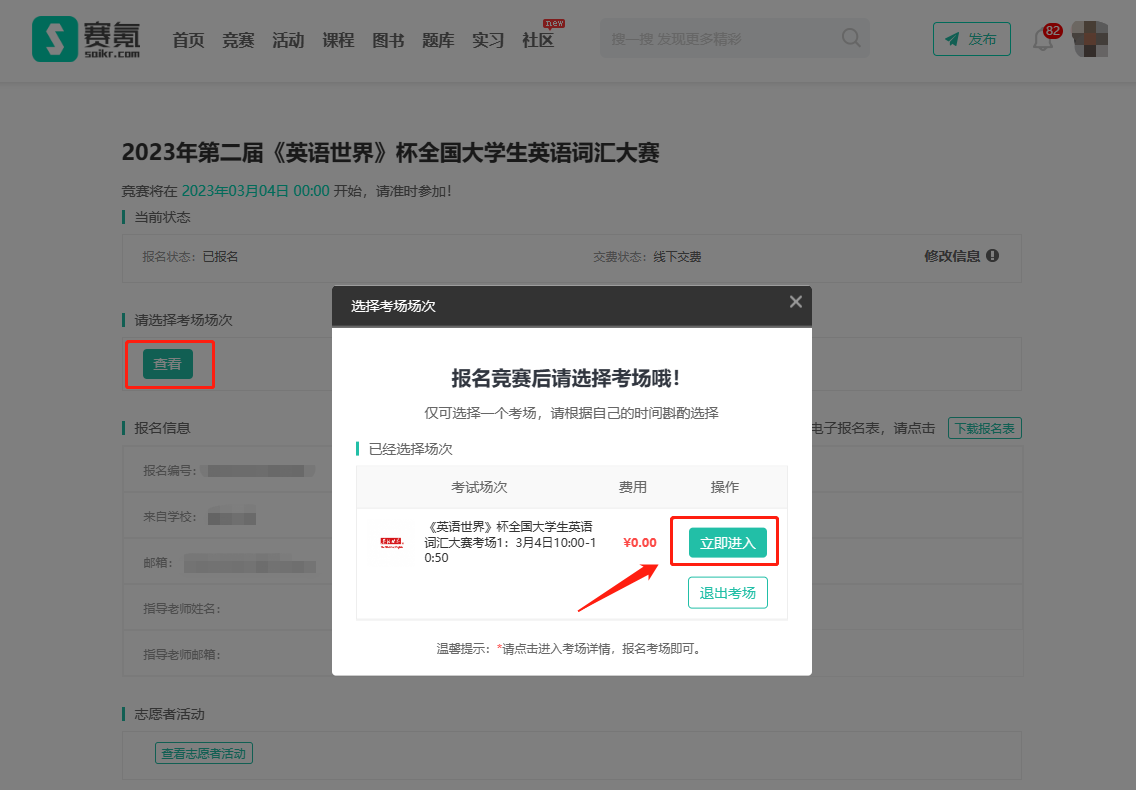Screen dimensions: 1136x790
Task: Click the competition logo thumbnail in table
Action: (391, 543)
